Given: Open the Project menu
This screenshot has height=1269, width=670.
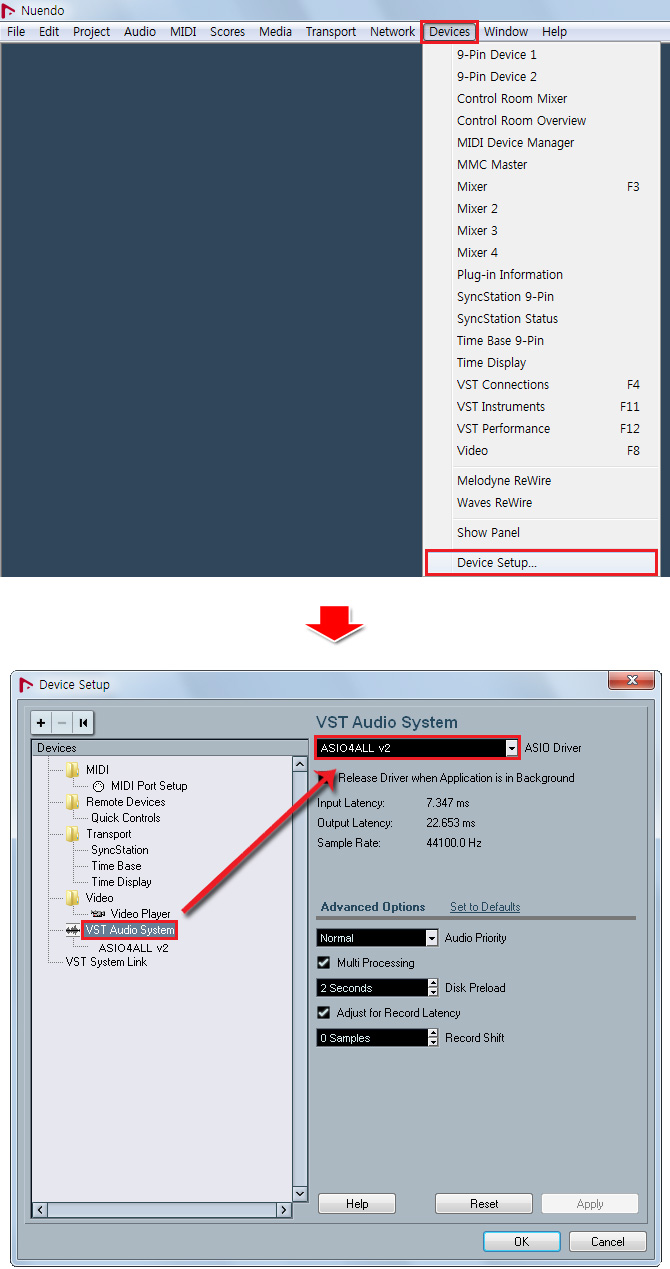Looking at the screenshot, I should click(x=92, y=32).
